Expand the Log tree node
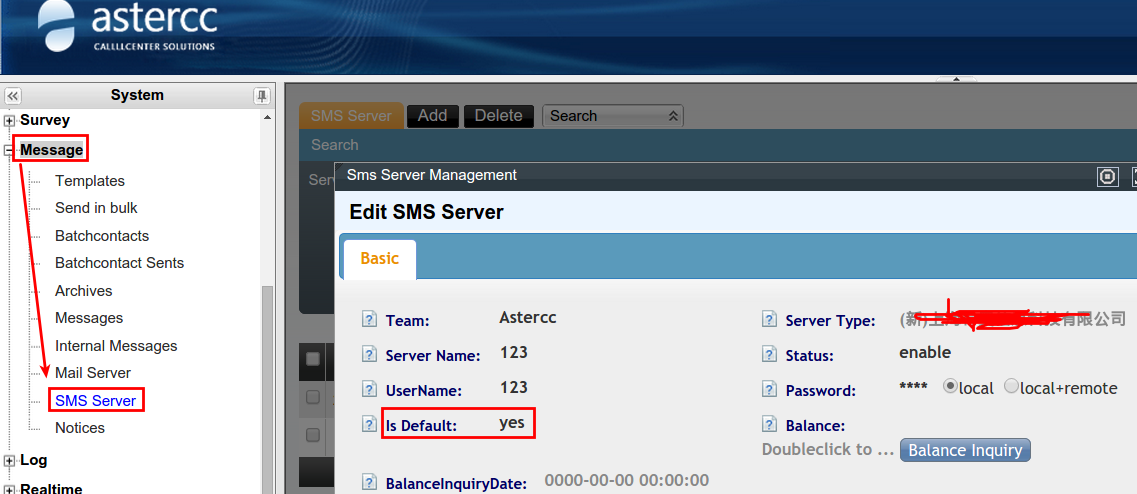 (x=10, y=461)
